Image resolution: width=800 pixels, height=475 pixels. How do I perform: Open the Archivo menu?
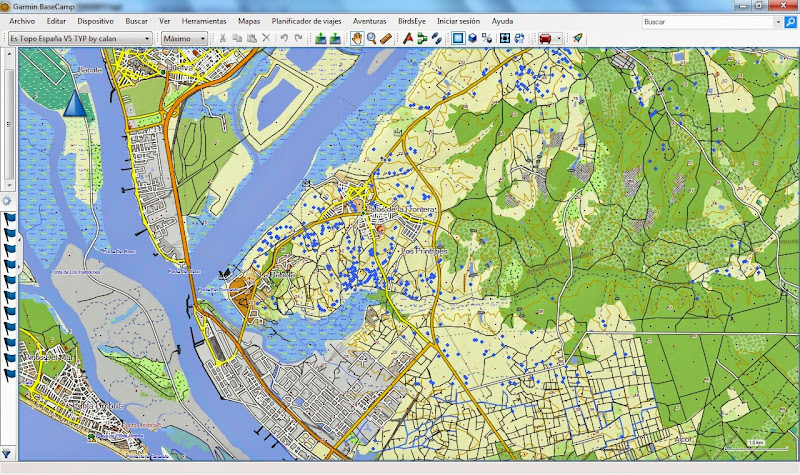point(22,21)
